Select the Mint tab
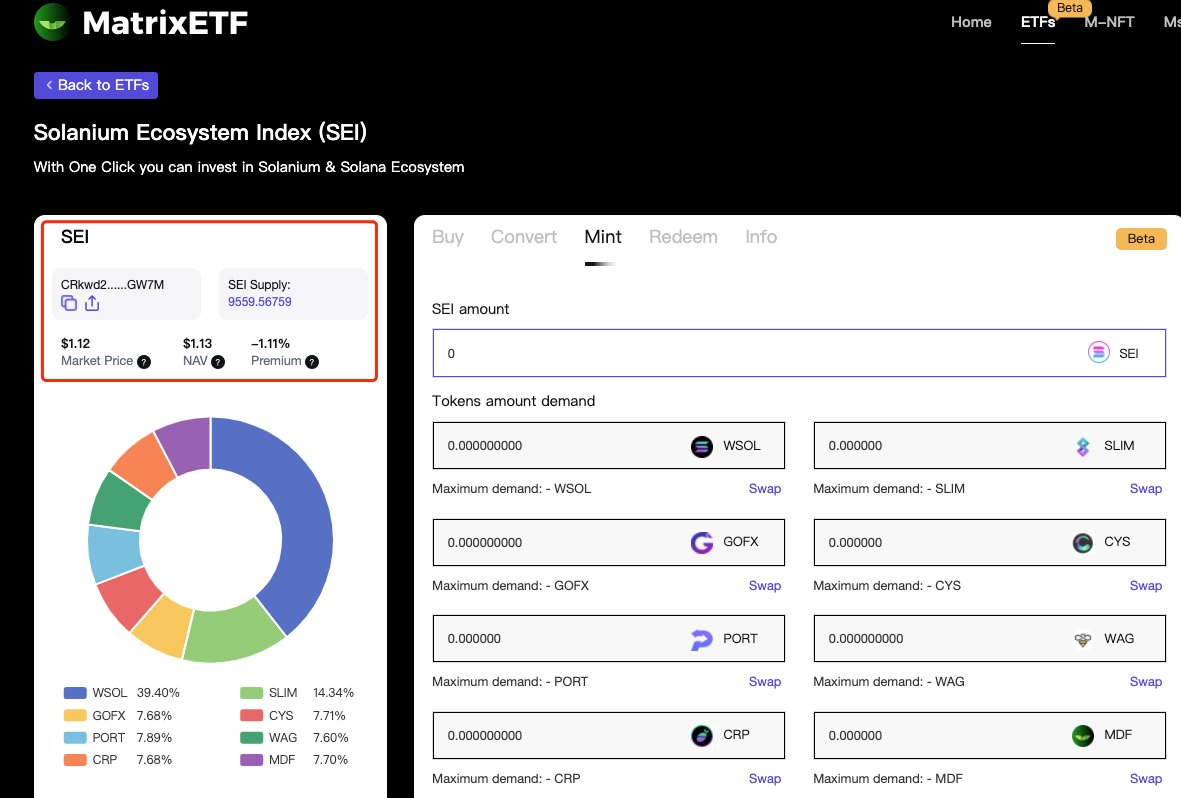Viewport: 1181px width, 798px height. point(603,237)
